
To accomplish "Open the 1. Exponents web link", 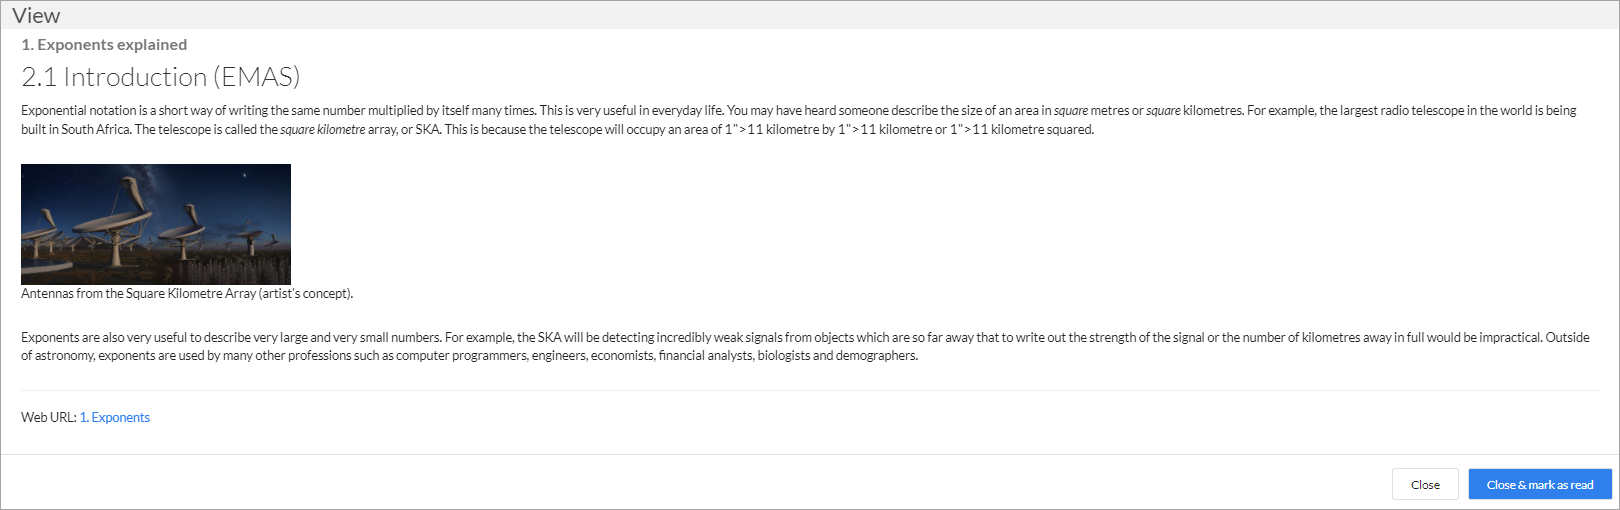I will click(115, 417).
